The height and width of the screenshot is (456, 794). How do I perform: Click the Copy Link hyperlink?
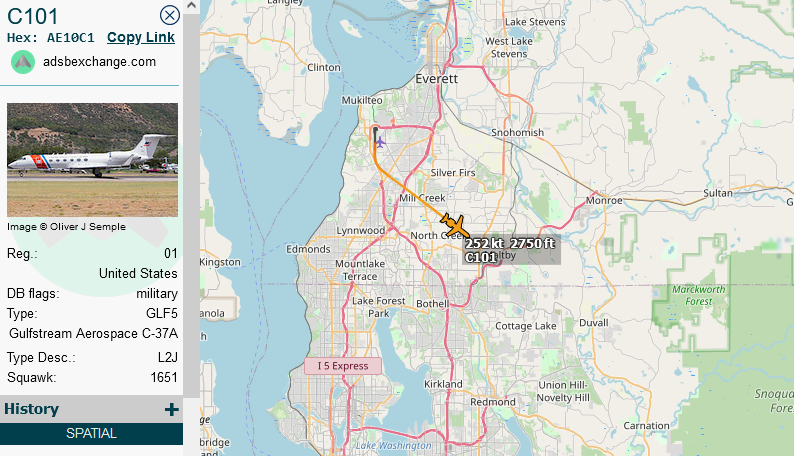(141, 37)
